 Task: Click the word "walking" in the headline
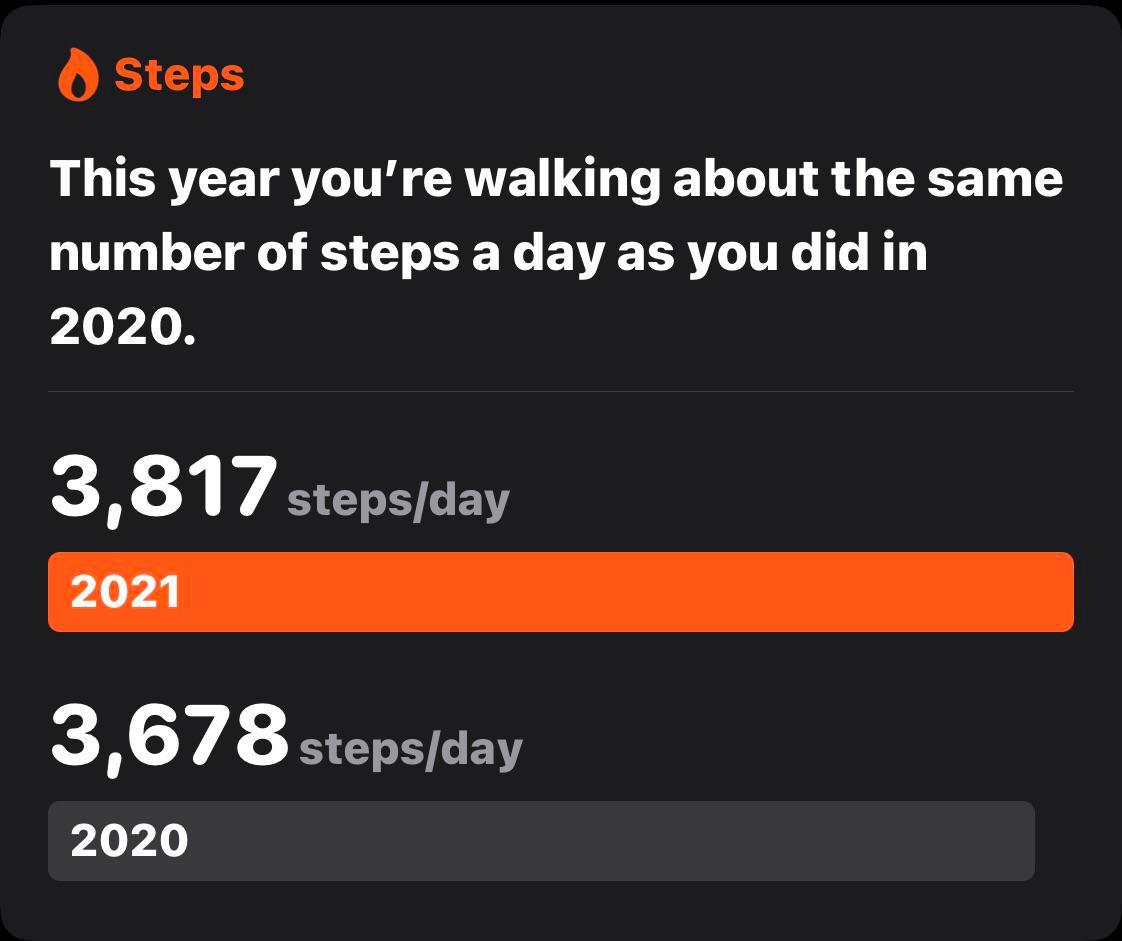tap(564, 180)
